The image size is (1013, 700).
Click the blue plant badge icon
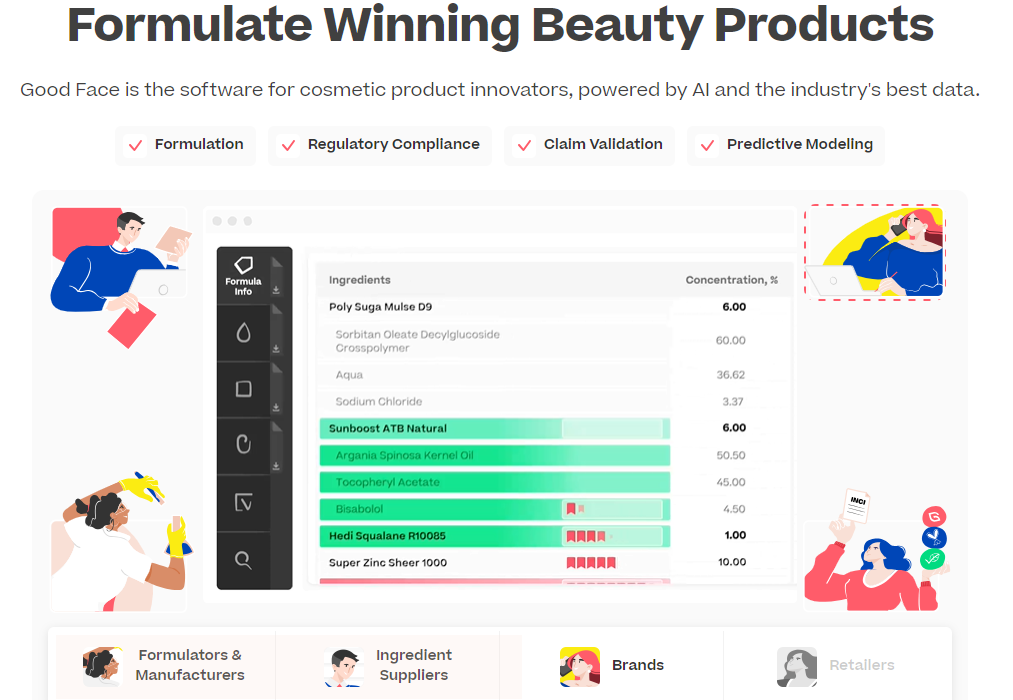934,537
